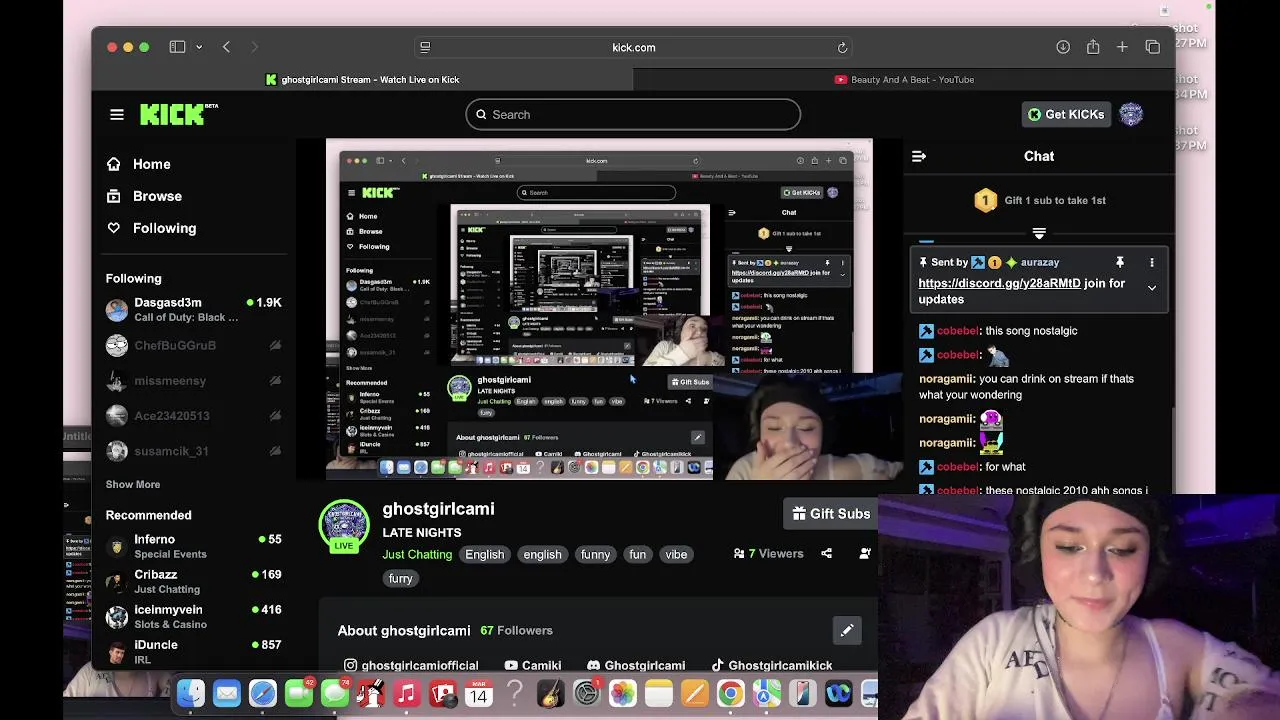Click ghostgirlcami LIVE avatar
This screenshot has height=720, width=1280.
[x=344, y=526]
